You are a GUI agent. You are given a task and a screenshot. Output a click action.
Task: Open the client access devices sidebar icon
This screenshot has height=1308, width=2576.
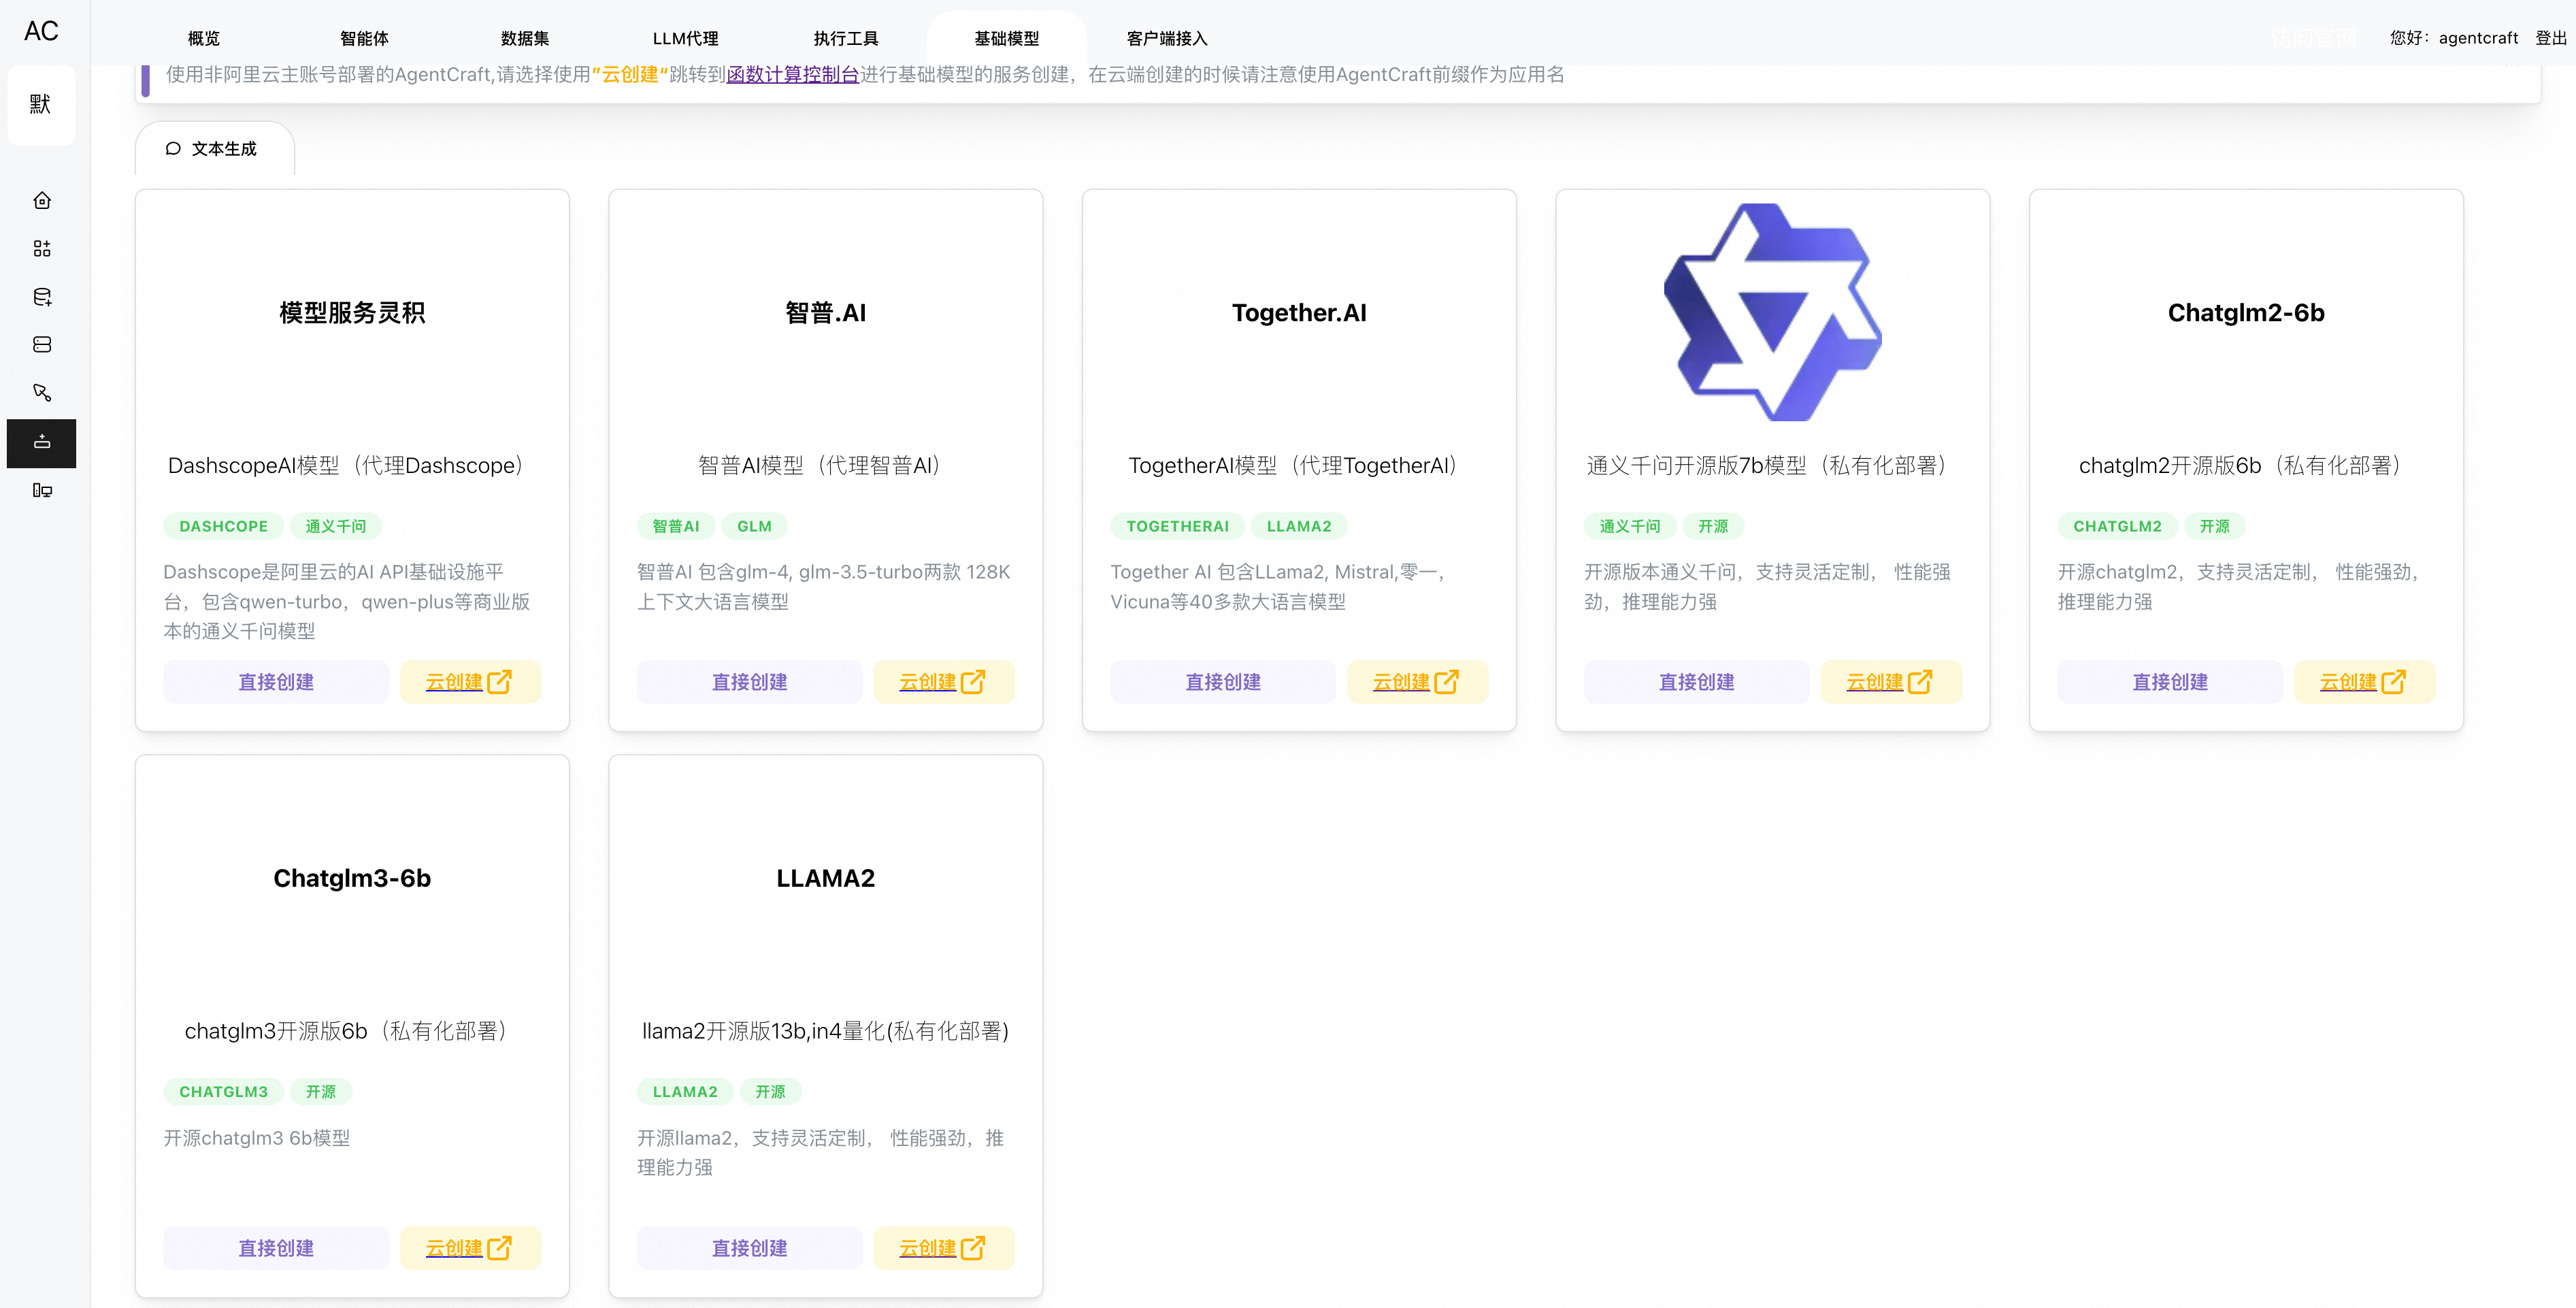pyautogui.click(x=42, y=490)
